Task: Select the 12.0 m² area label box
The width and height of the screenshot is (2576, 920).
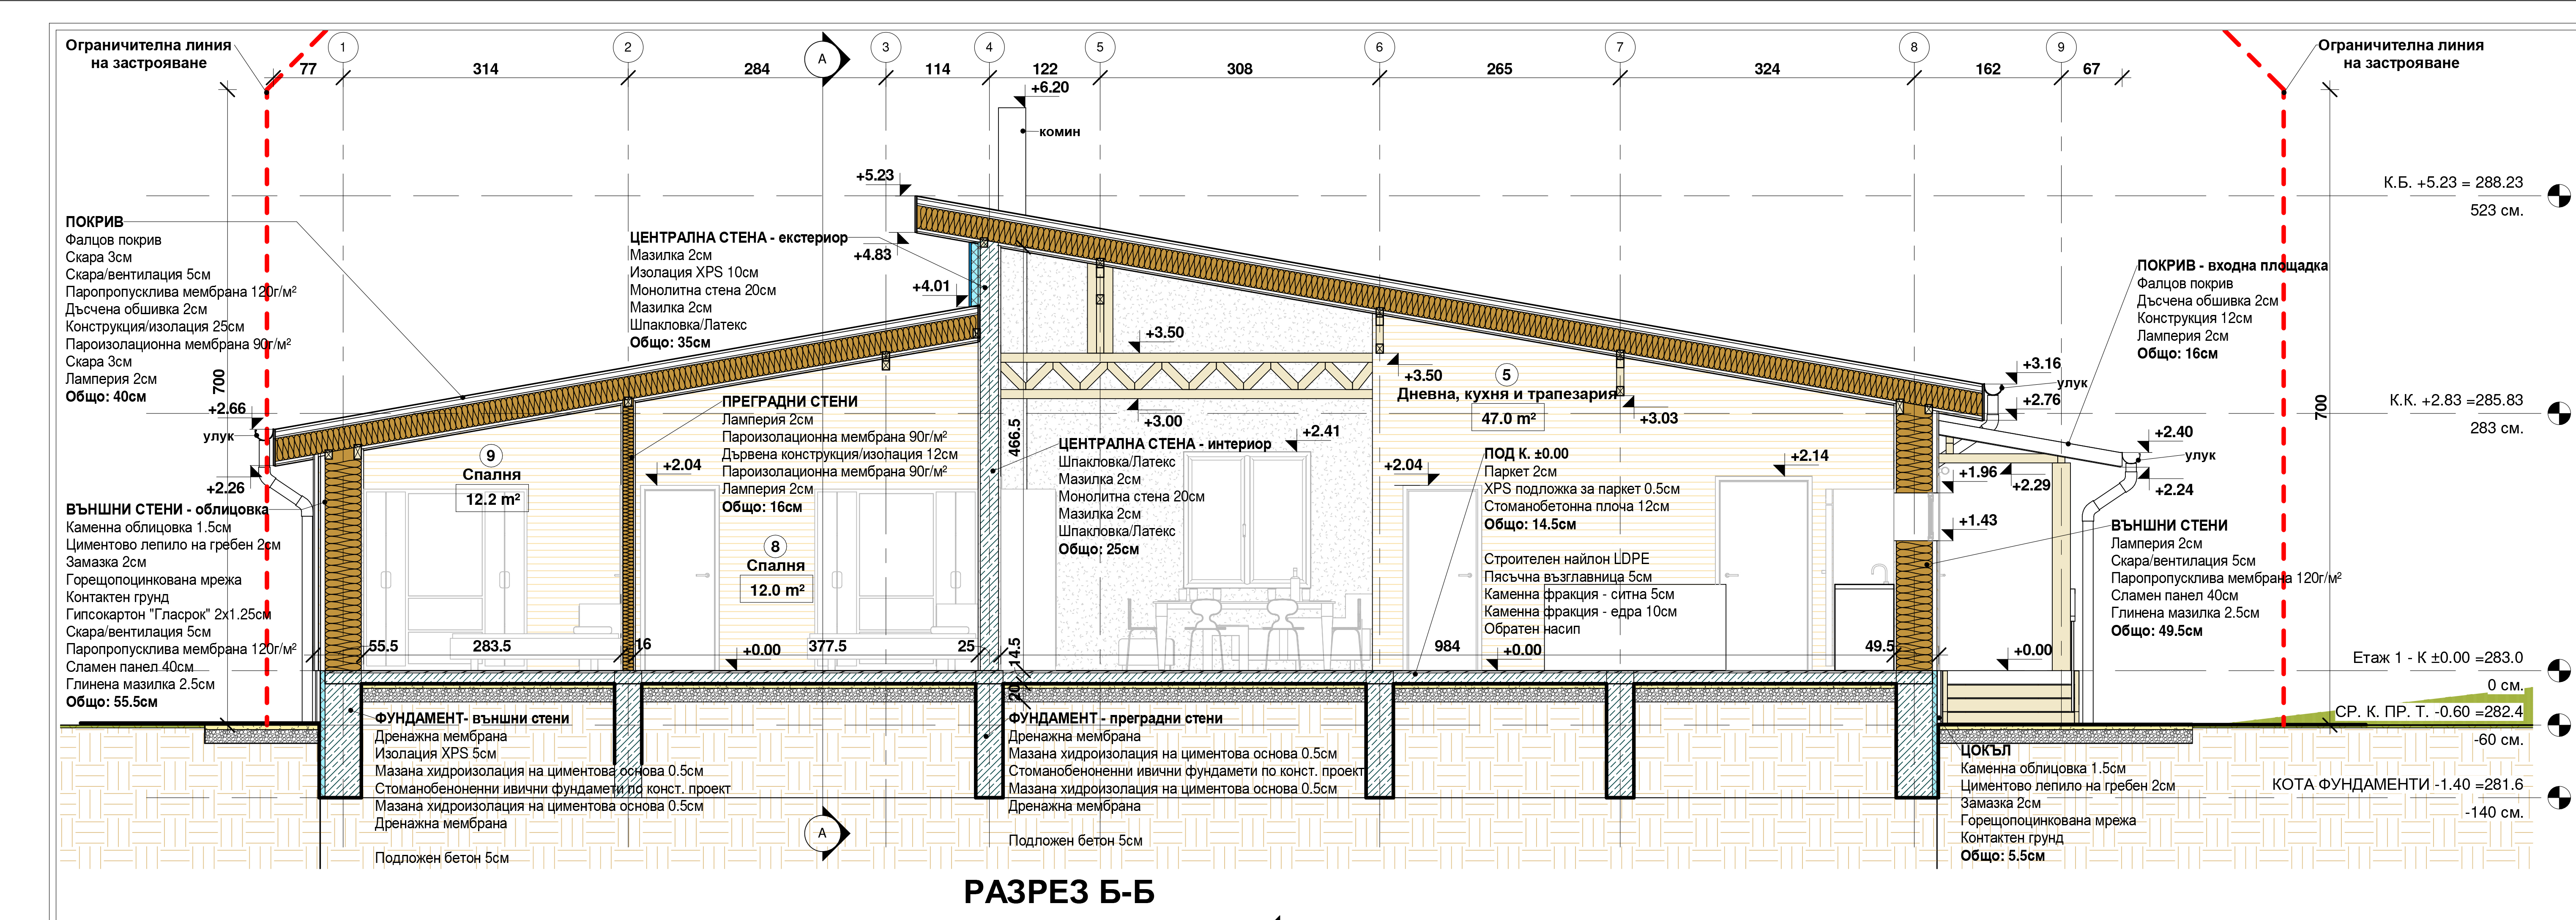Action: coord(777,590)
